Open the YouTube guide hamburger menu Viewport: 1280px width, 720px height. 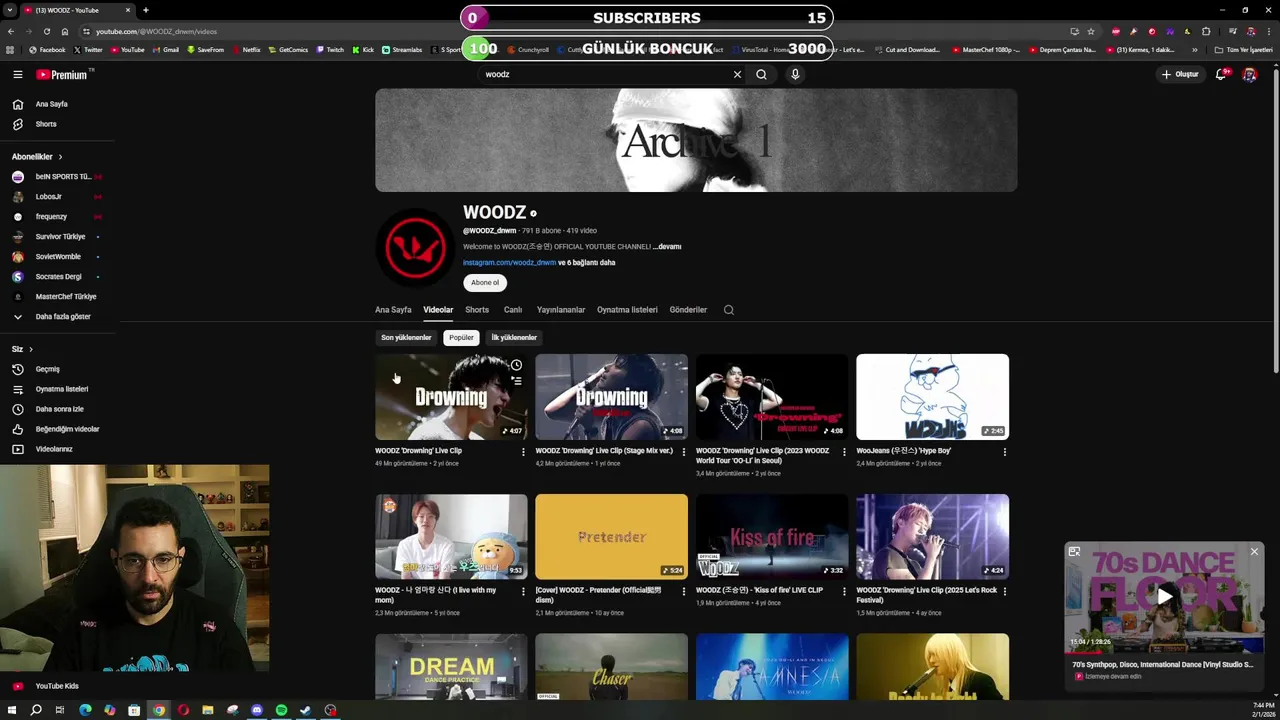17,74
